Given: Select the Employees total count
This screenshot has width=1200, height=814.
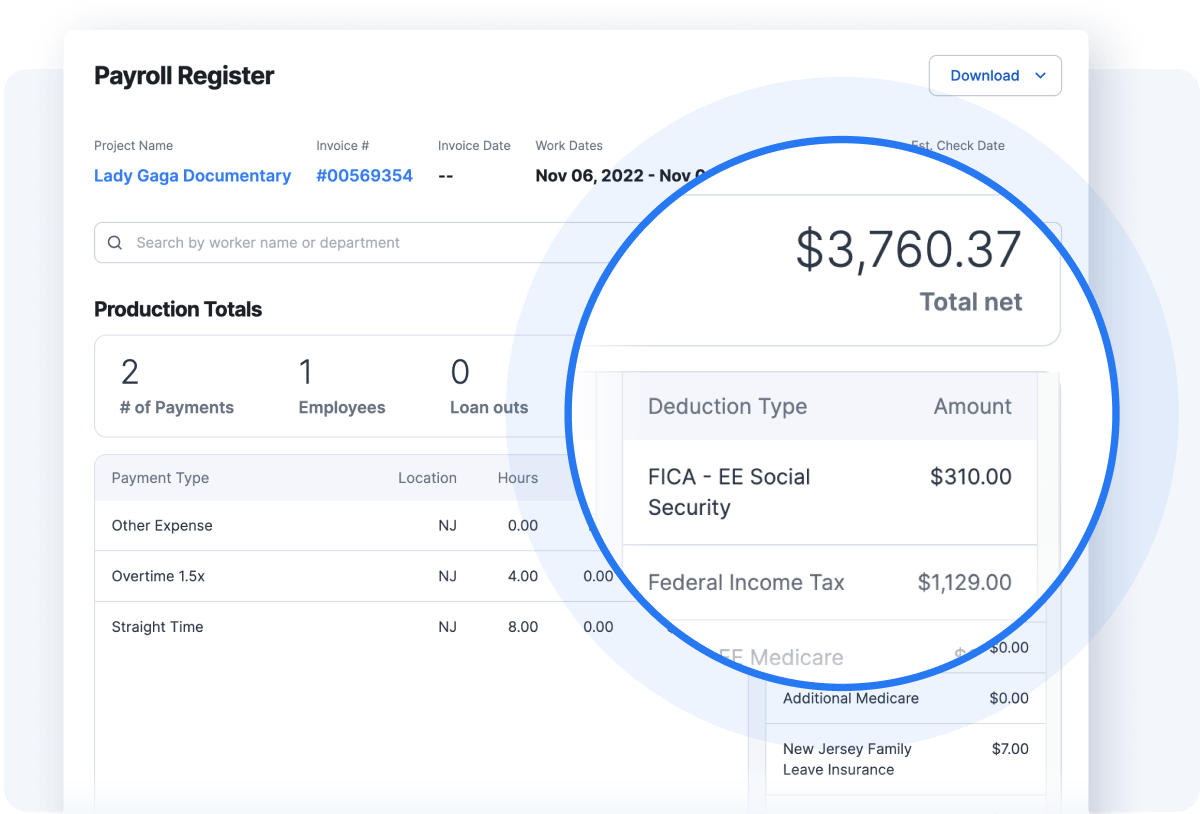Looking at the screenshot, I should point(340,385).
